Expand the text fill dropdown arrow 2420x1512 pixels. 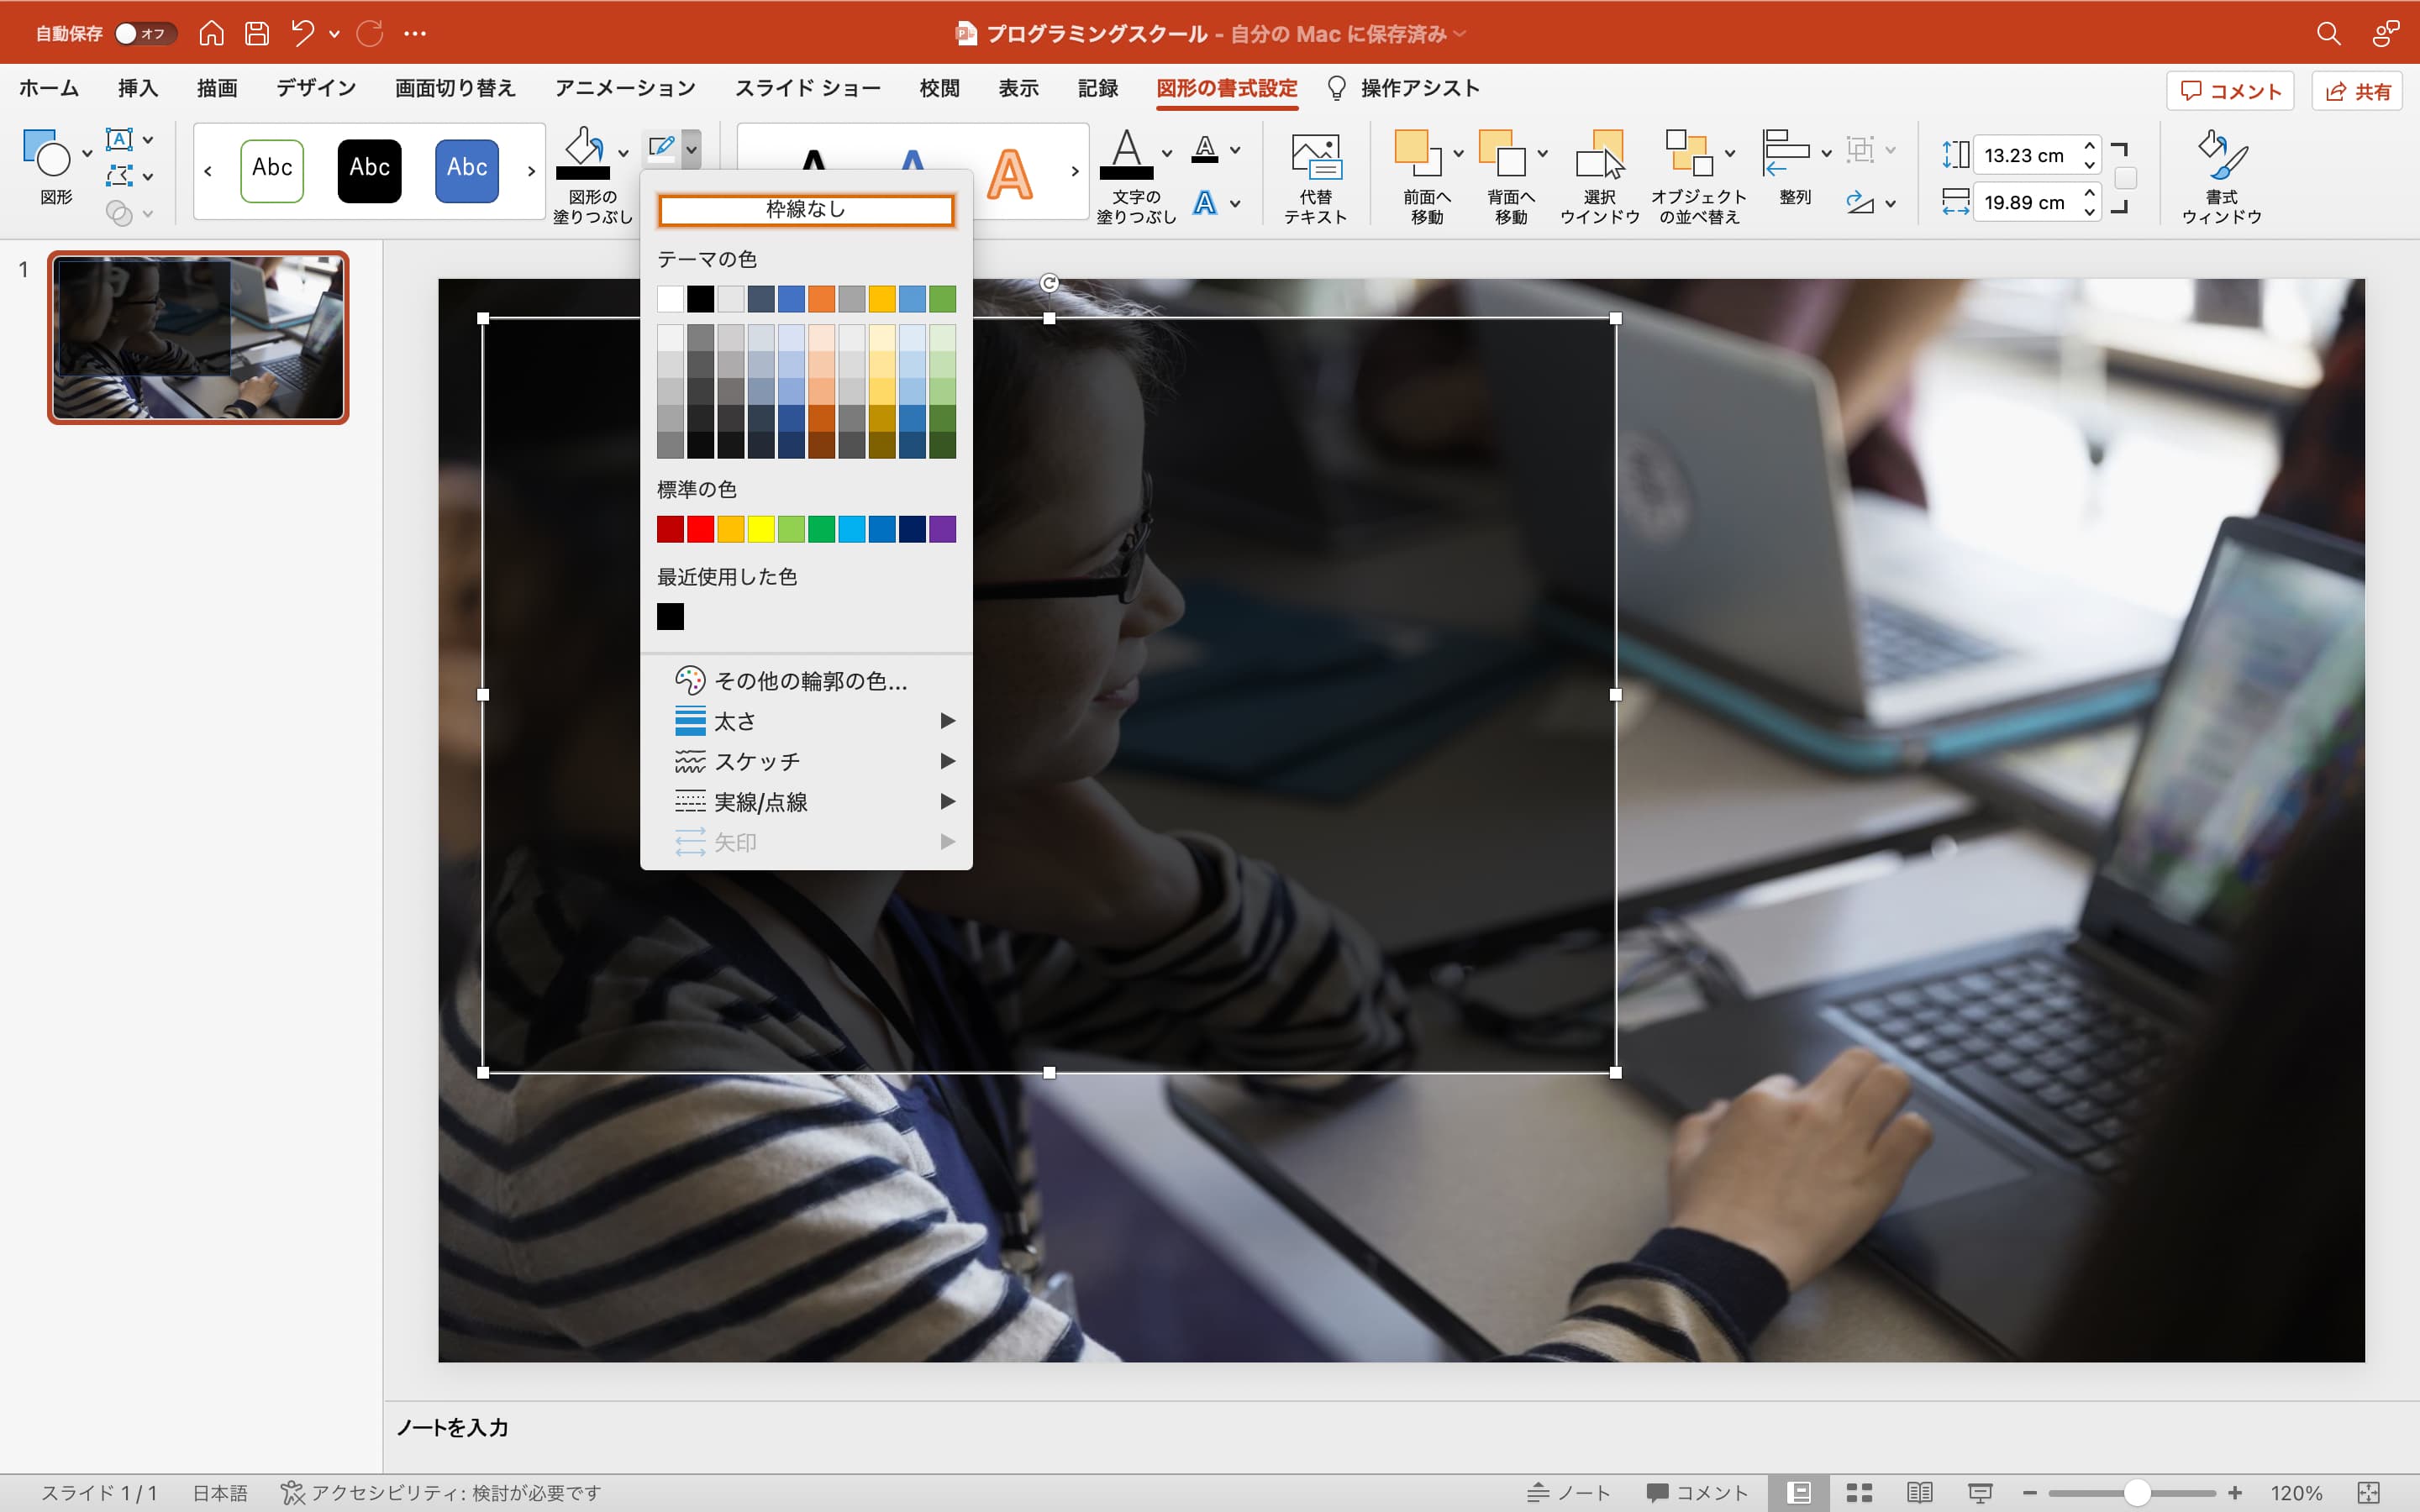coord(1166,153)
